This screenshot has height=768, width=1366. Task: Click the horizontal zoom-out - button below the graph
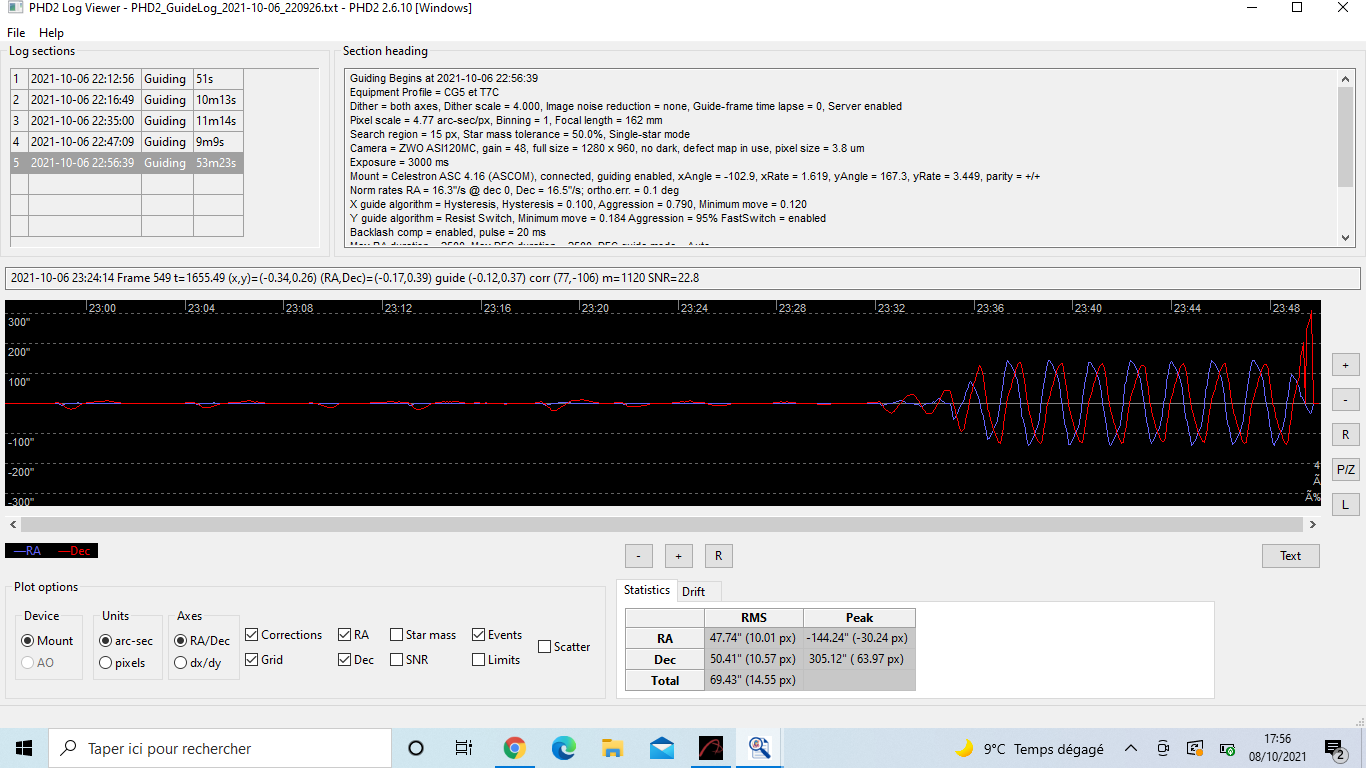coord(638,556)
